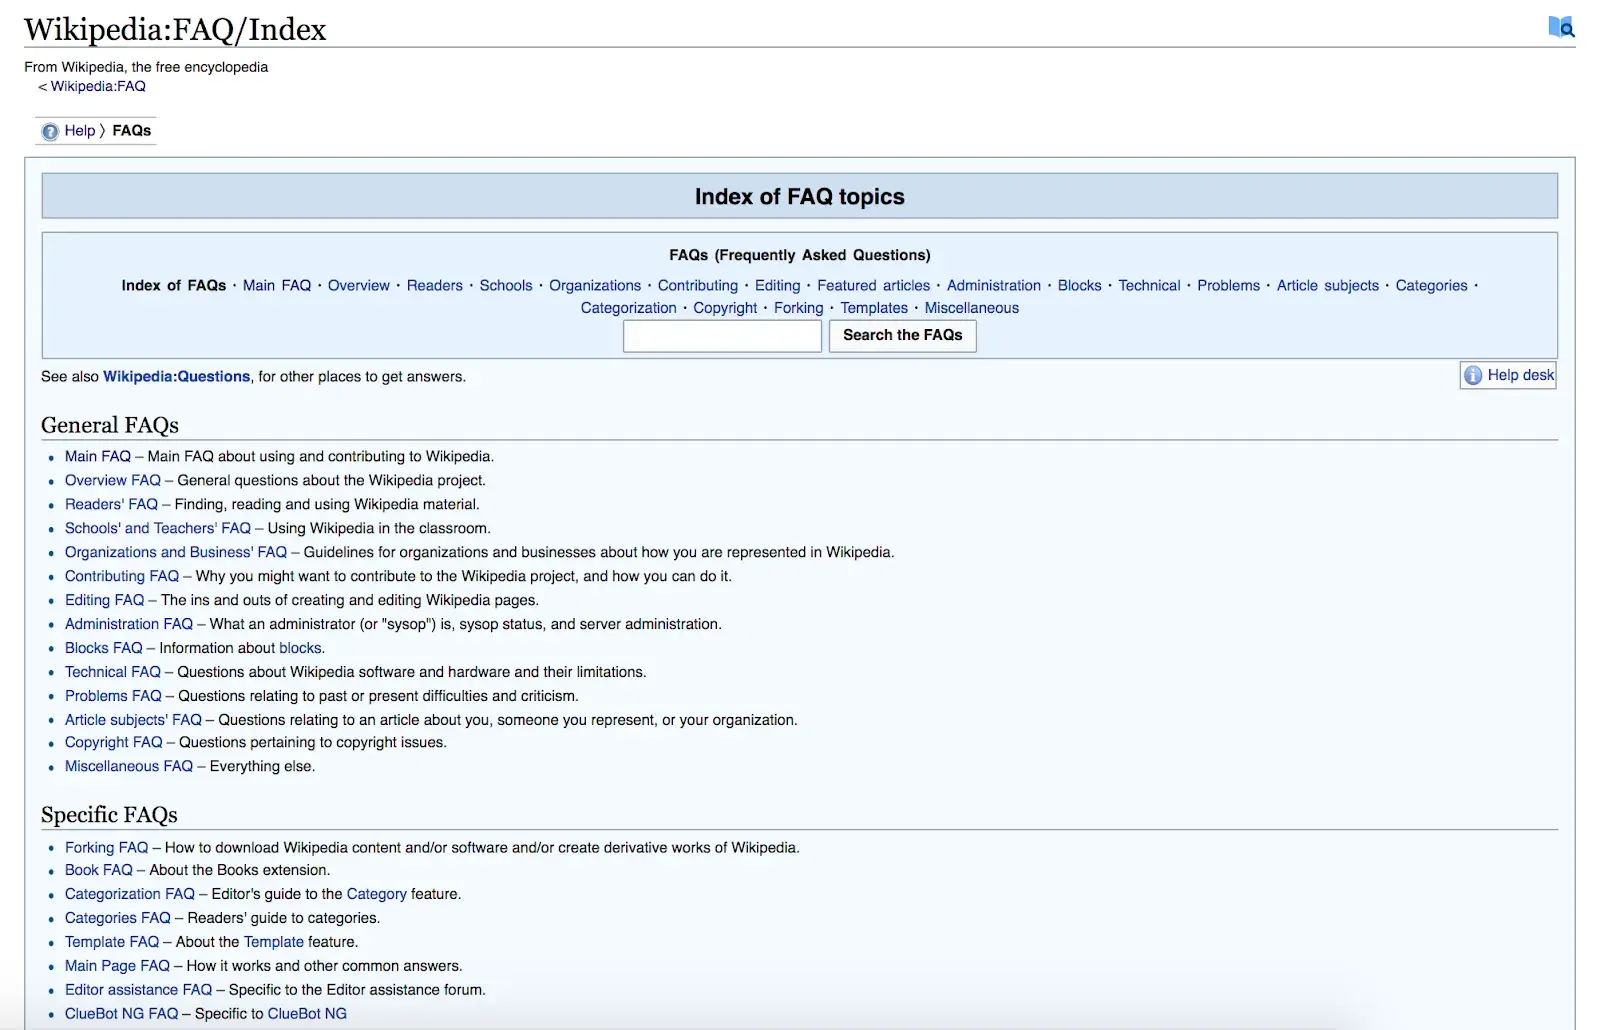Open the blocks link in Blocks FAQ description

pos(300,648)
